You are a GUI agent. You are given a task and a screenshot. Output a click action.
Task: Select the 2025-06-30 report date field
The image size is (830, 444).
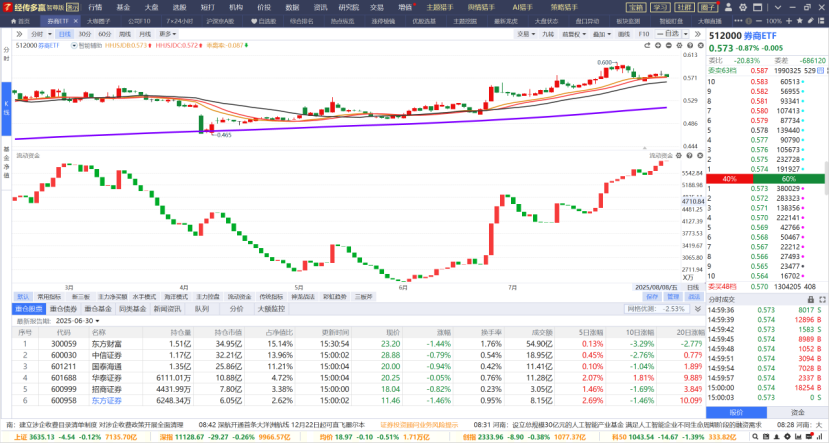tap(81, 321)
